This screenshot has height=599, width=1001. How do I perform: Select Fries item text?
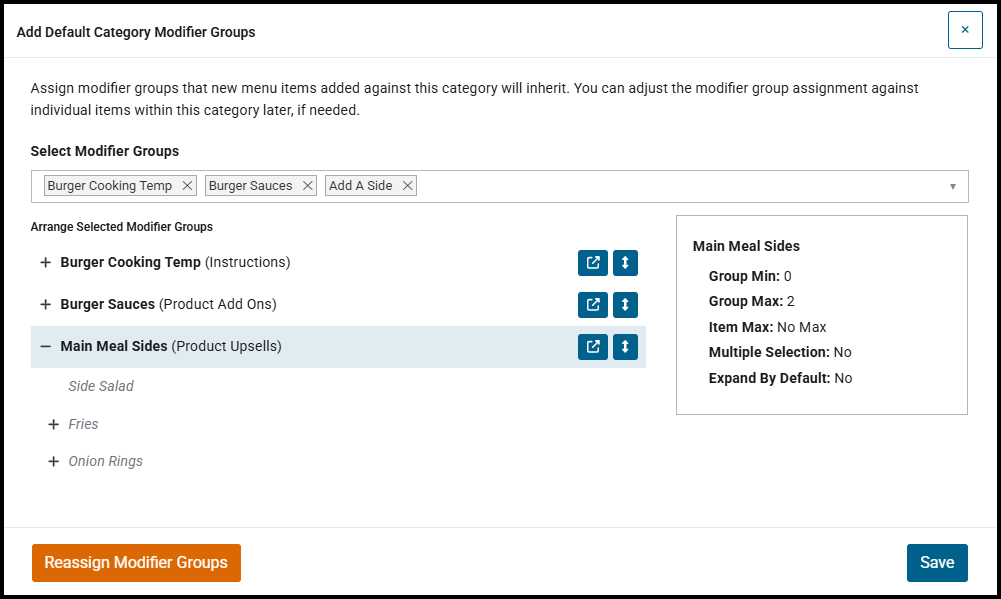click(x=83, y=425)
